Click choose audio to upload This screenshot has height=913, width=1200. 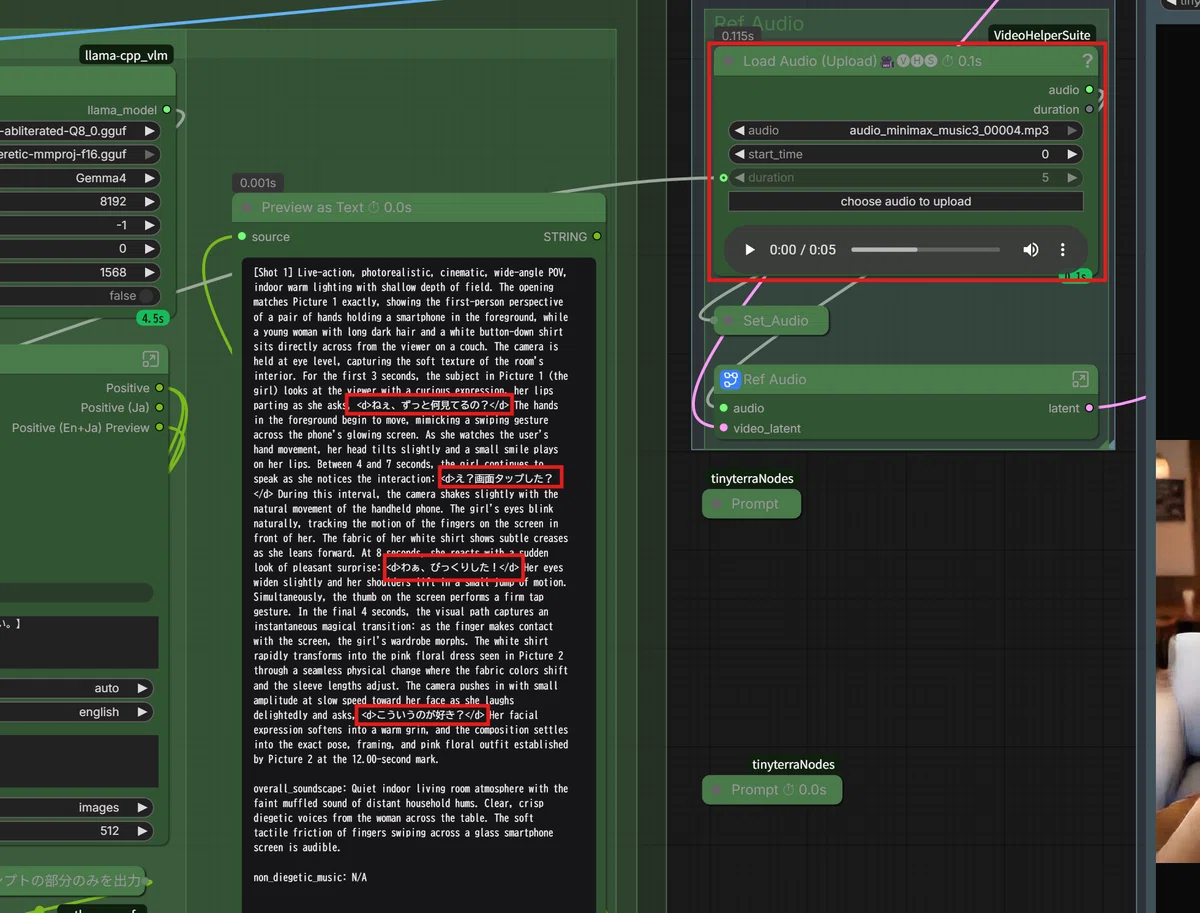[x=906, y=201]
